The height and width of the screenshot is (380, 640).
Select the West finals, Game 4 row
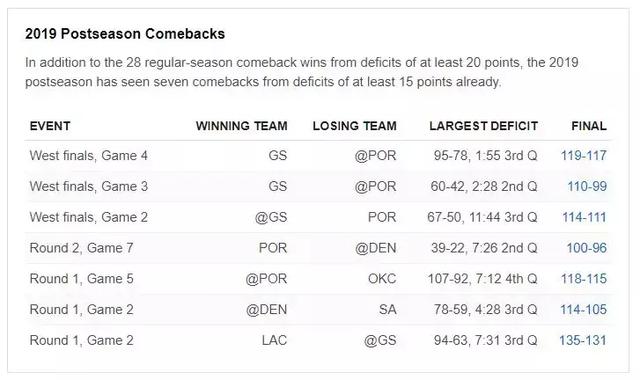point(316,156)
